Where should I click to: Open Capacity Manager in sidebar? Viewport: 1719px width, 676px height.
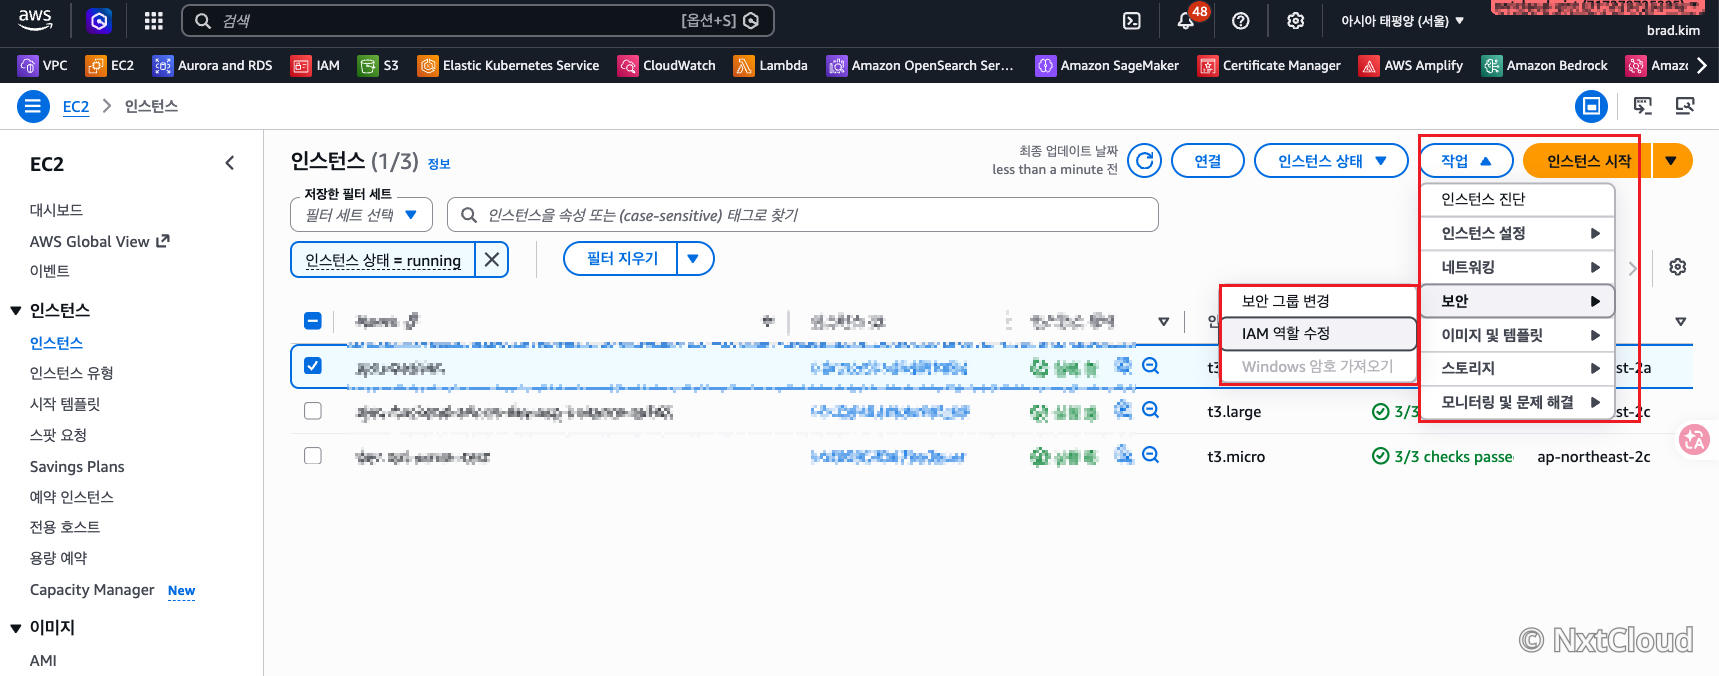92,590
